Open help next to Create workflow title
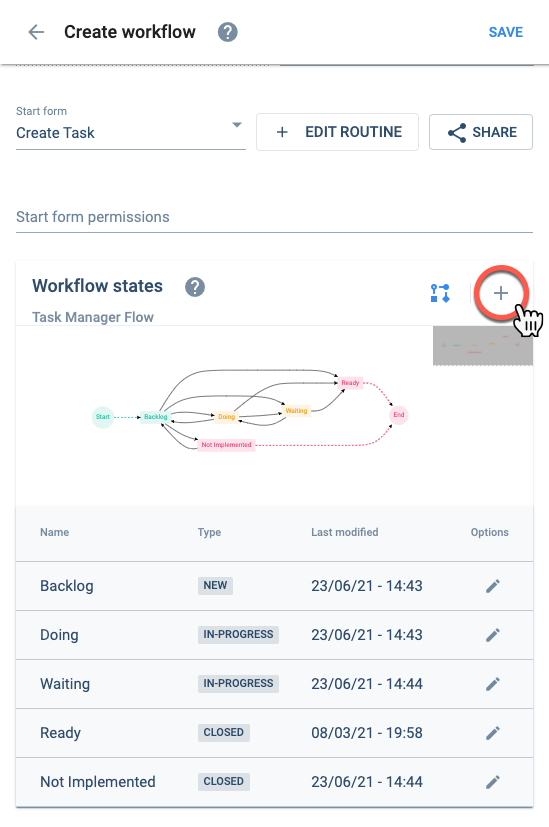549x827 pixels. click(227, 32)
